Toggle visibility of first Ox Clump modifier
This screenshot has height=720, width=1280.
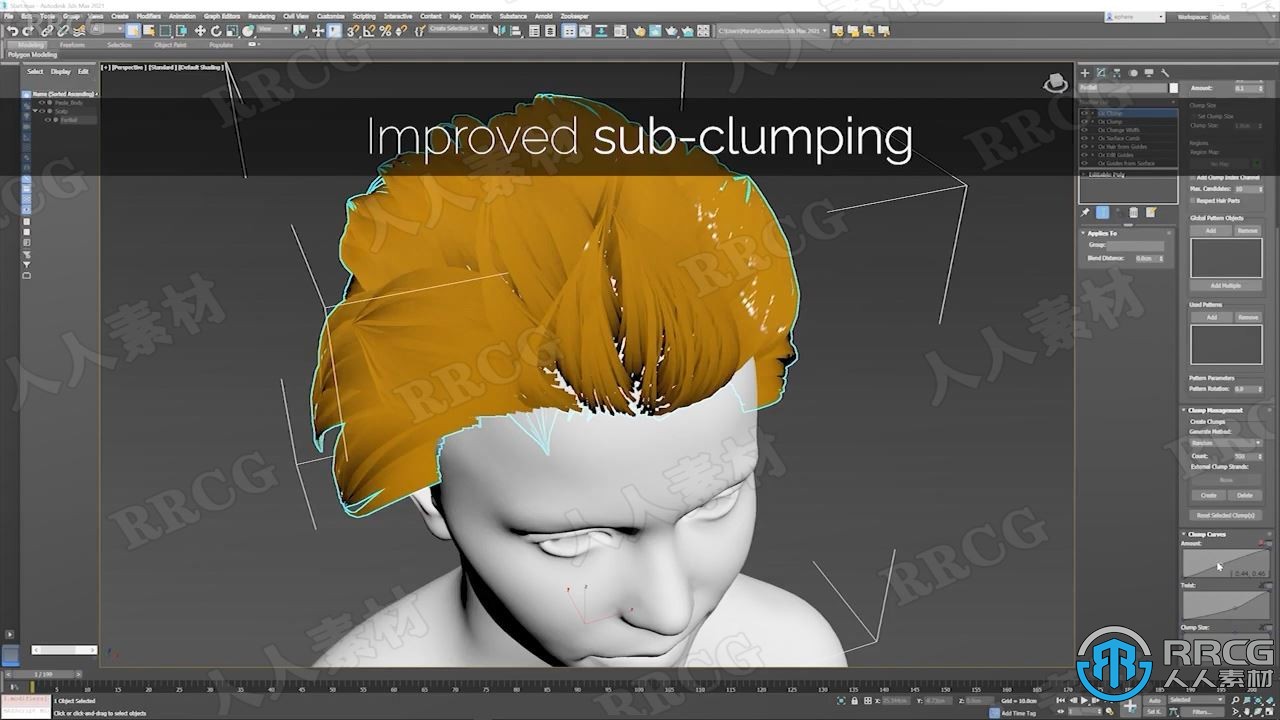tap(1084, 113)
